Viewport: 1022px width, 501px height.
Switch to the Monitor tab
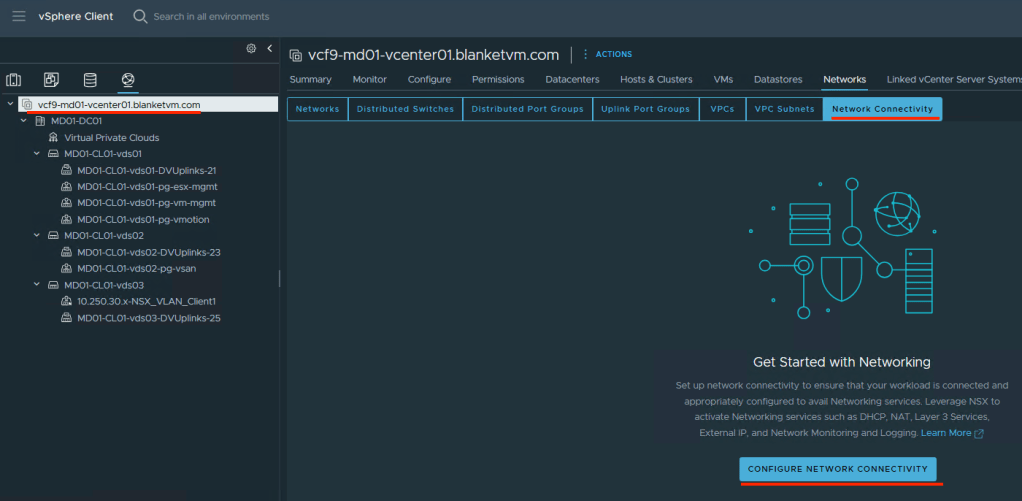pyautogui.click(x=370, y=79)
